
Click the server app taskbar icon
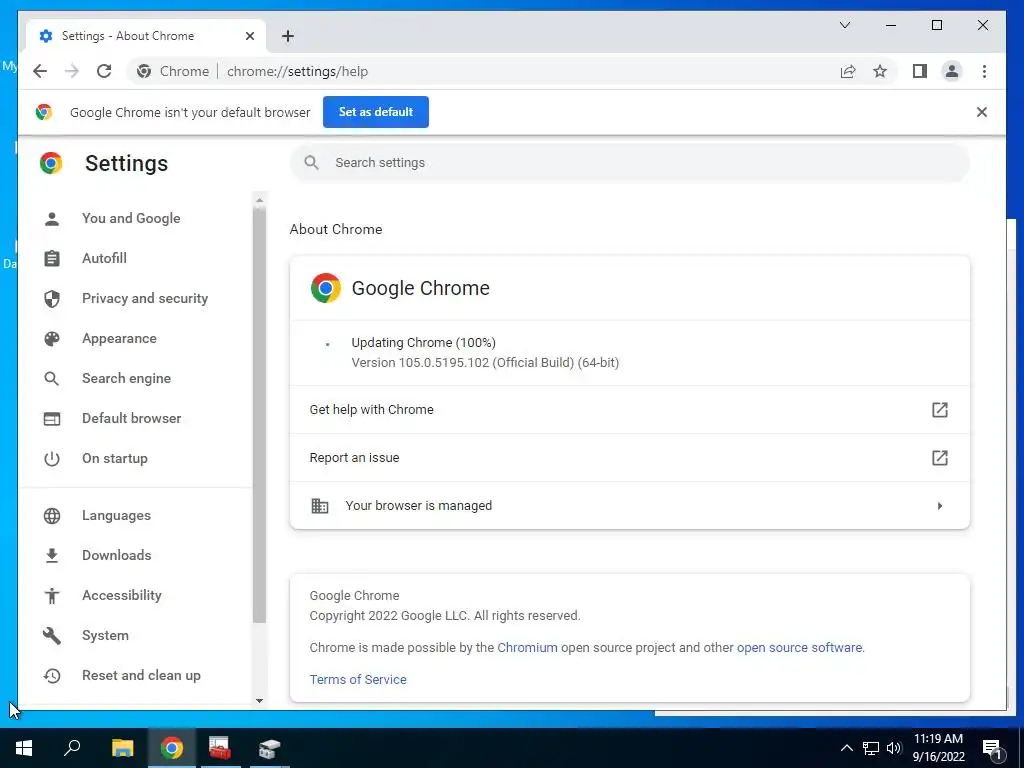click(x=268, y=748)
